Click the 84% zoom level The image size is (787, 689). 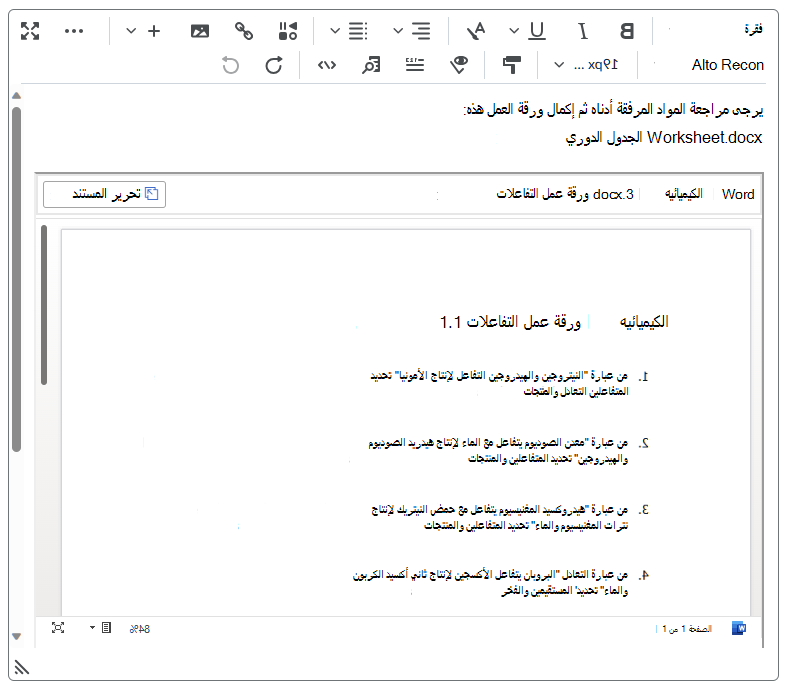pos(140,629)
